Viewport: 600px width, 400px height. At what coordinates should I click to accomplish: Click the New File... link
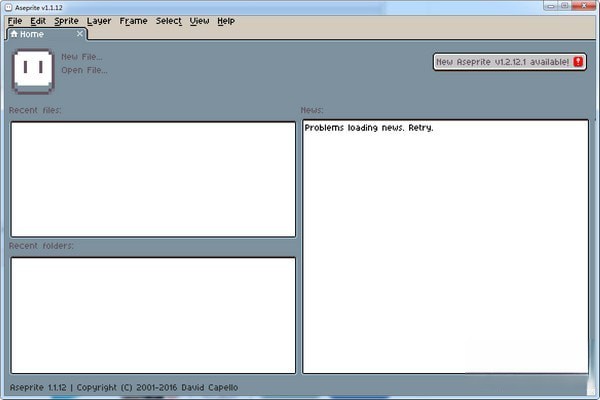82,57
